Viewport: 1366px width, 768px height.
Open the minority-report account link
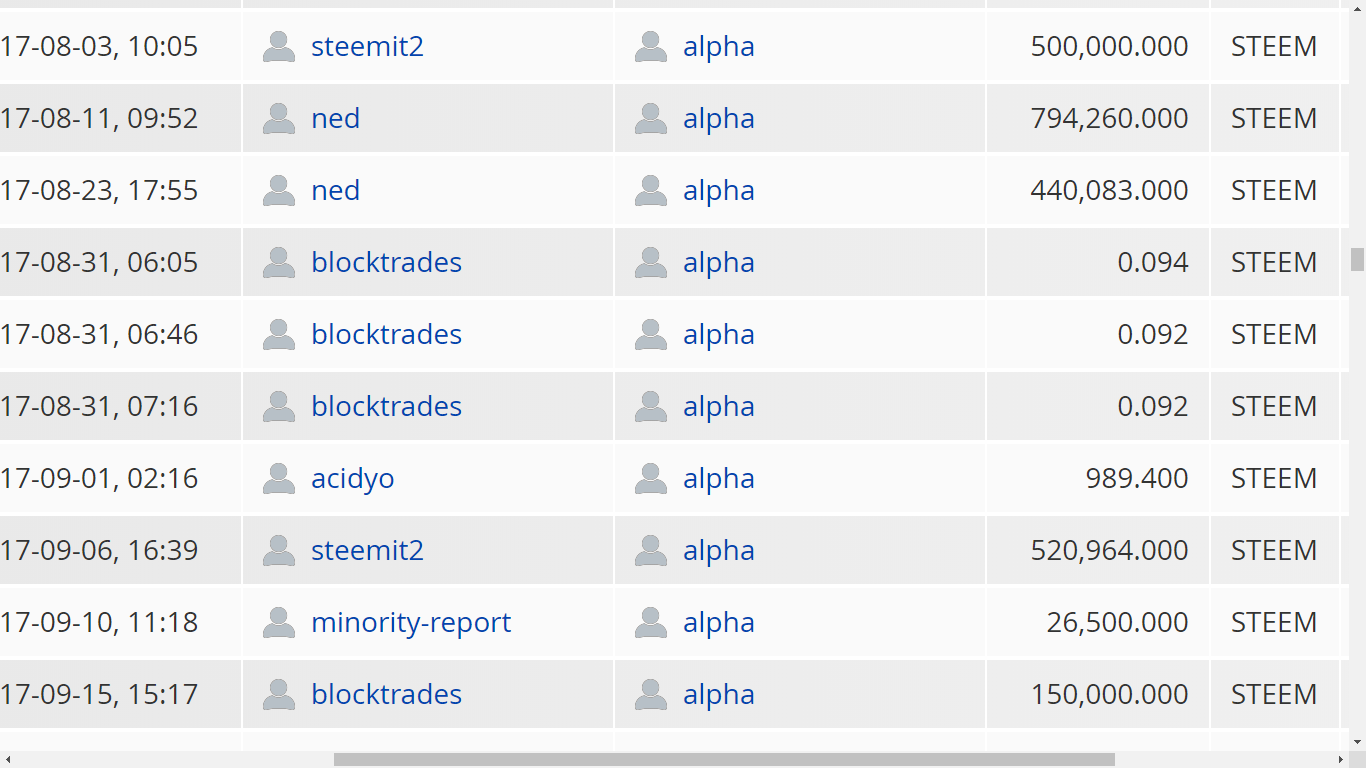point(411,622)
